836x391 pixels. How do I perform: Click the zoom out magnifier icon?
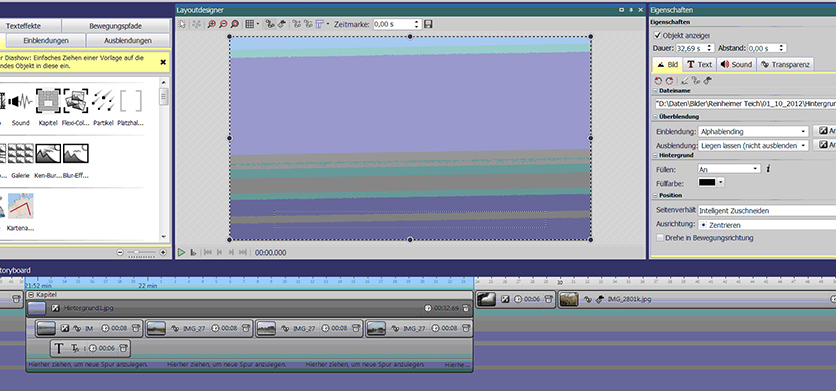[223, 24]
